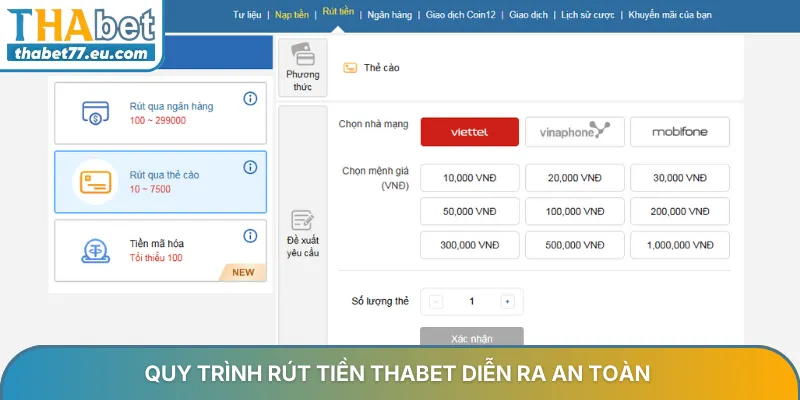Choose Viettel network provider
800x400 pixels.
(x=469, y=132)
